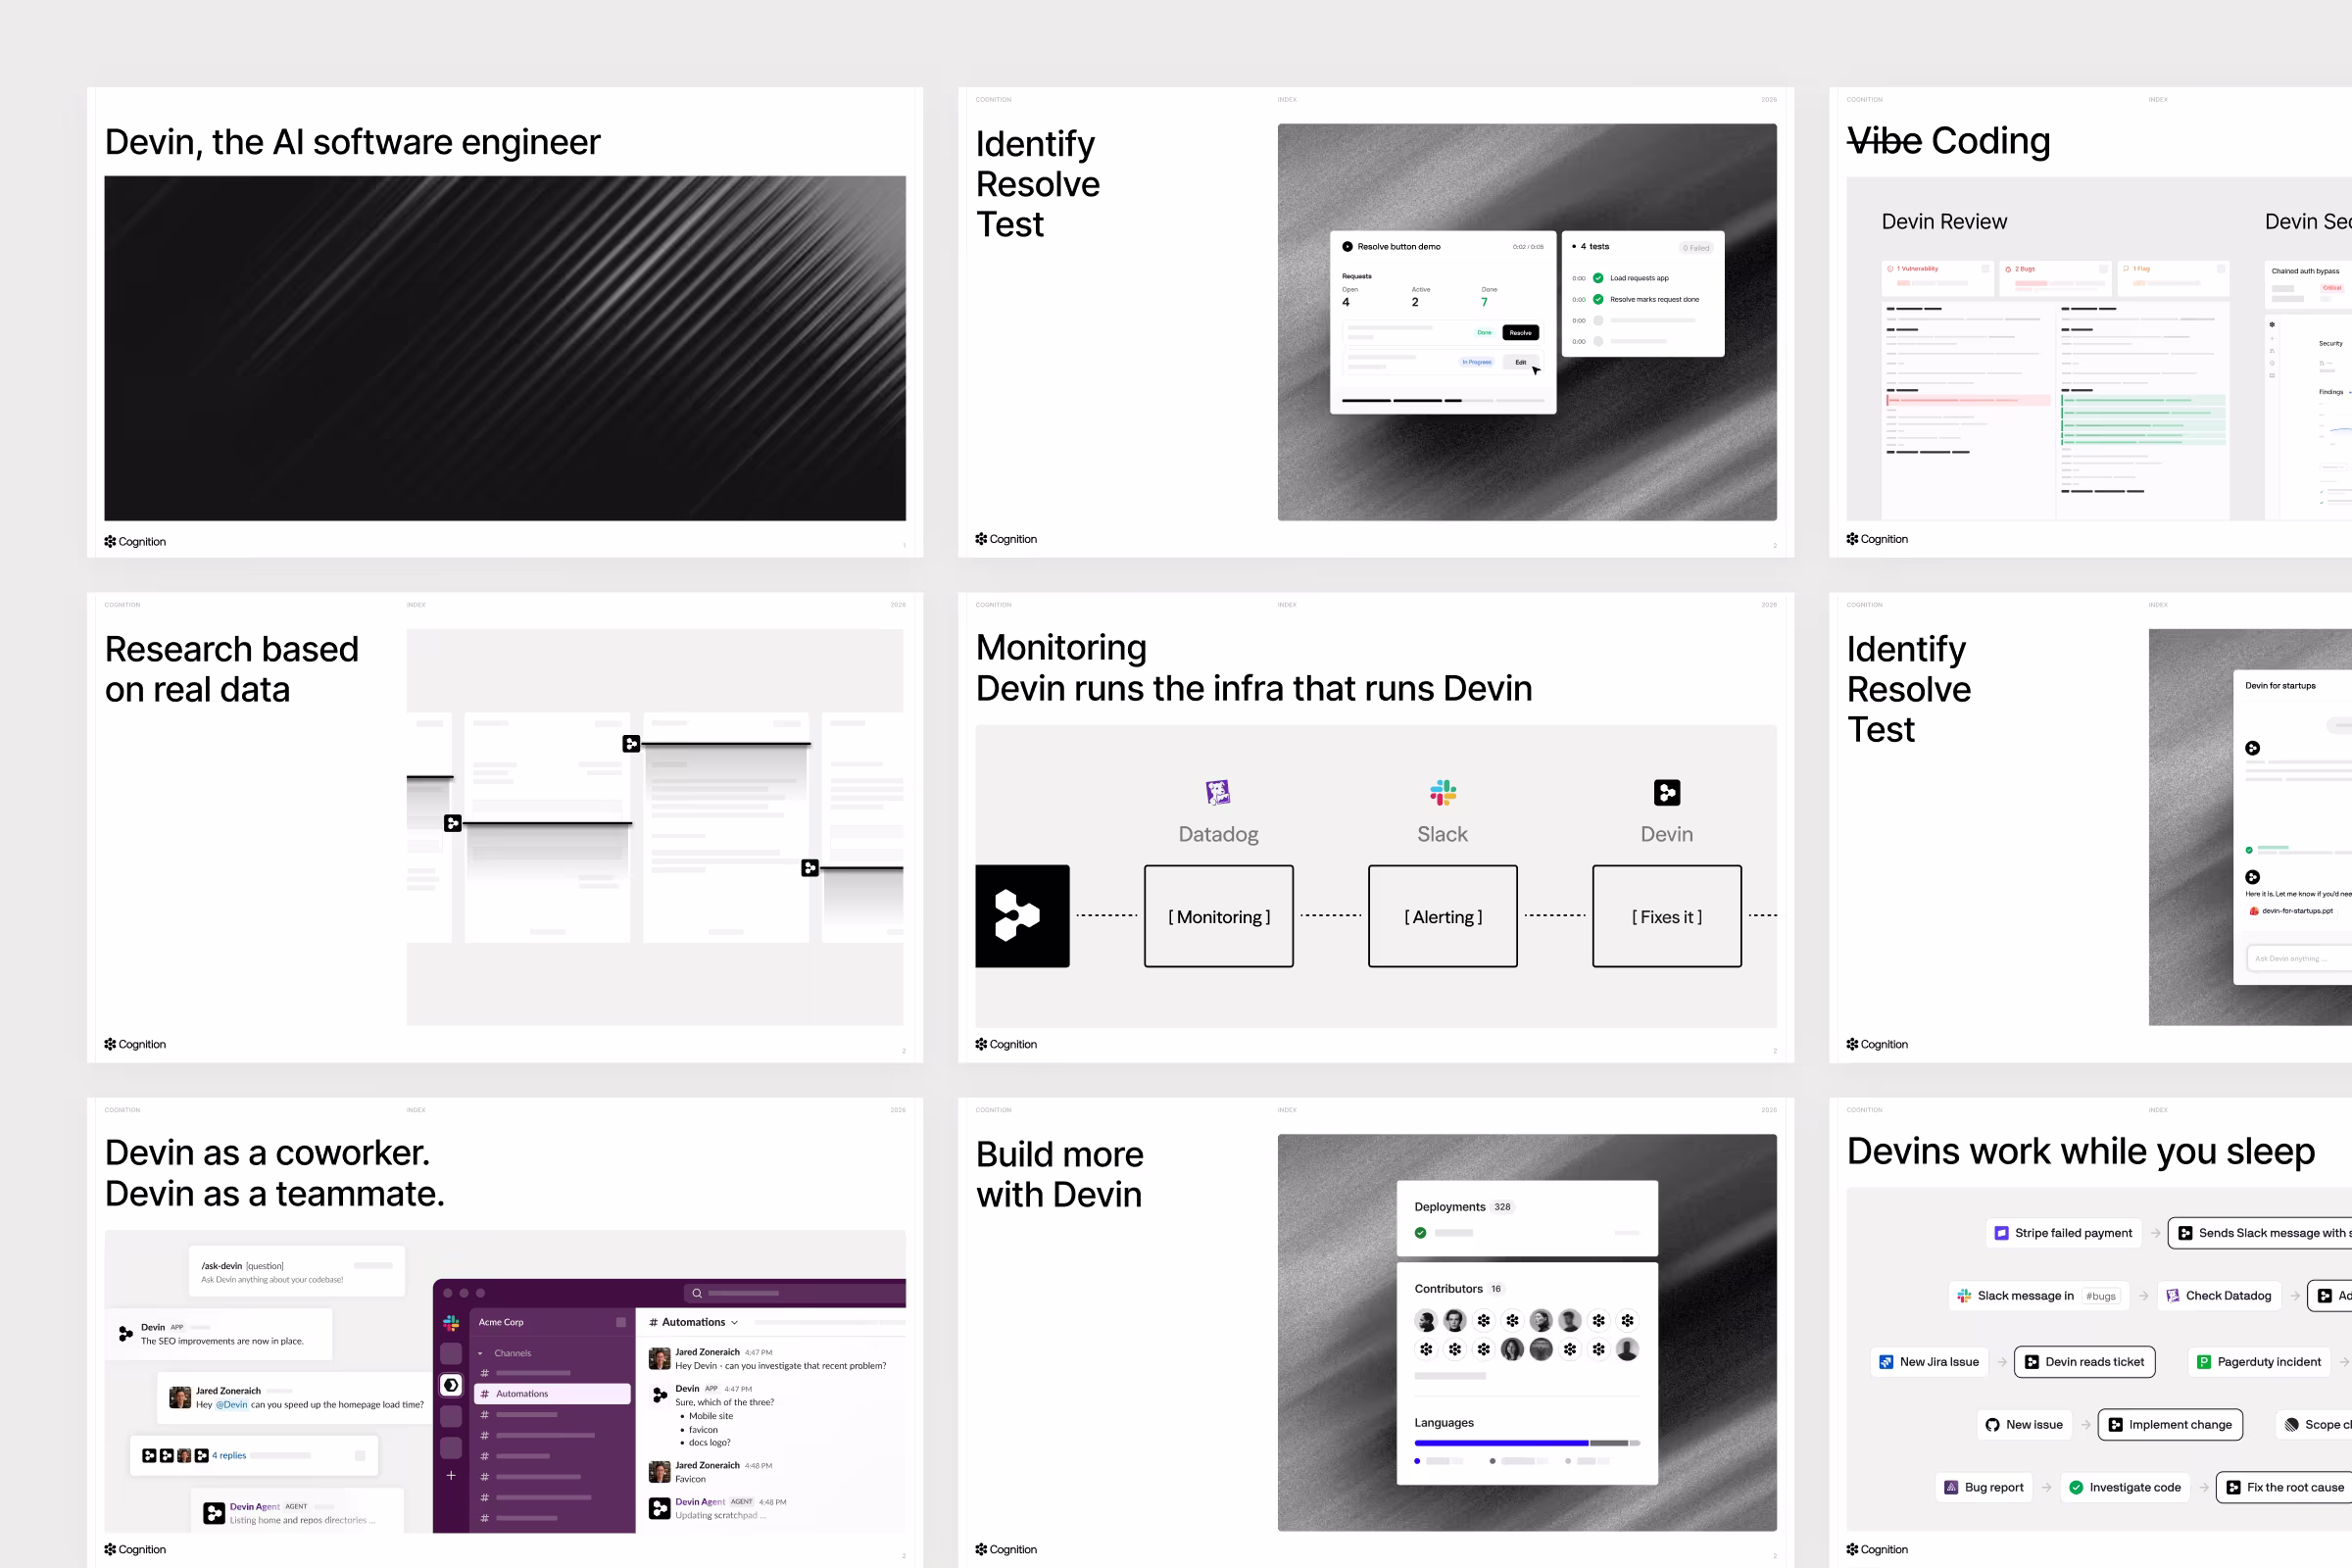Viewport: 2352px width, 1568px height.
Task: Click the Devin Review heading
Action: click(x=1944, y=222)
